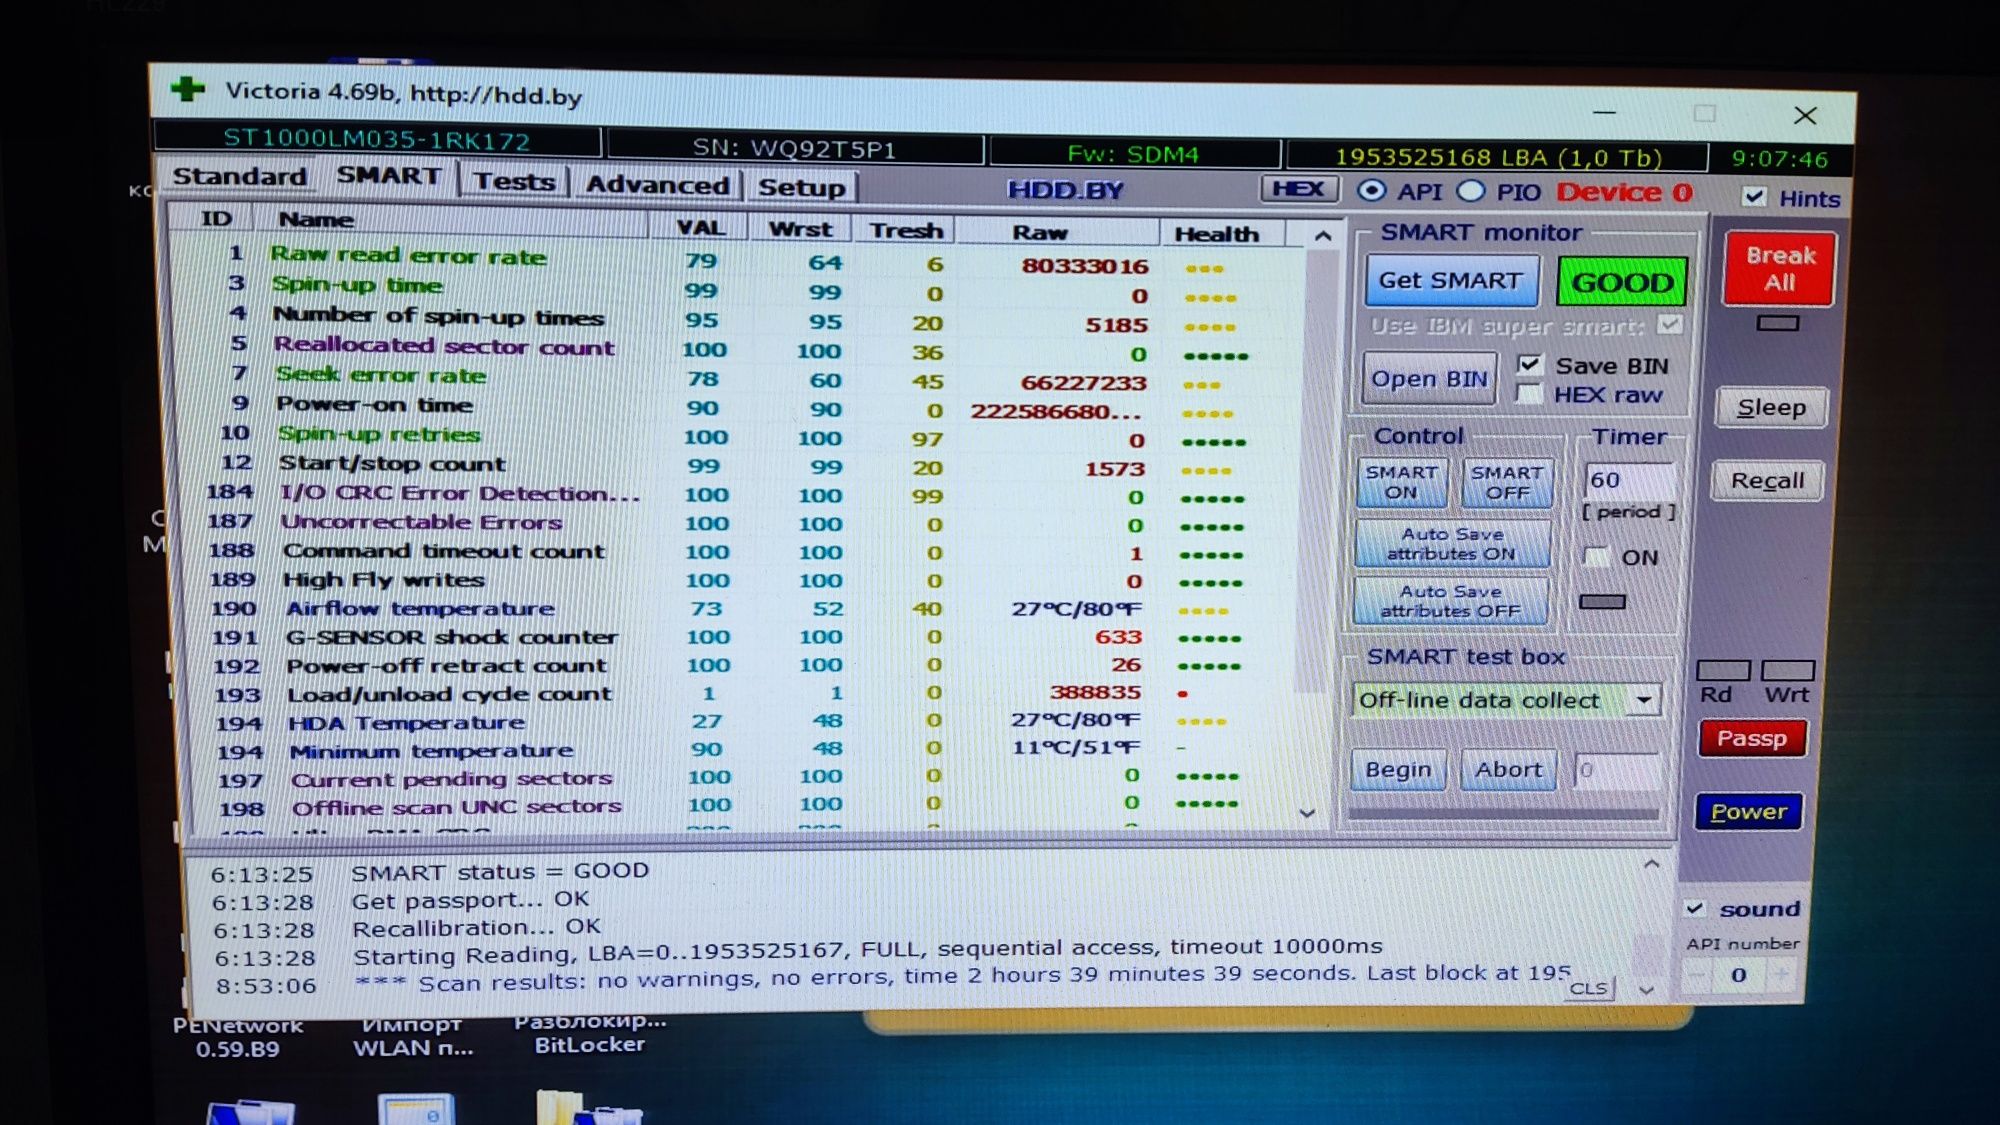This screenshot has width=2000, height=1125.
Task: Click the Begin button in SMART test box
Action: point(1398,770)
